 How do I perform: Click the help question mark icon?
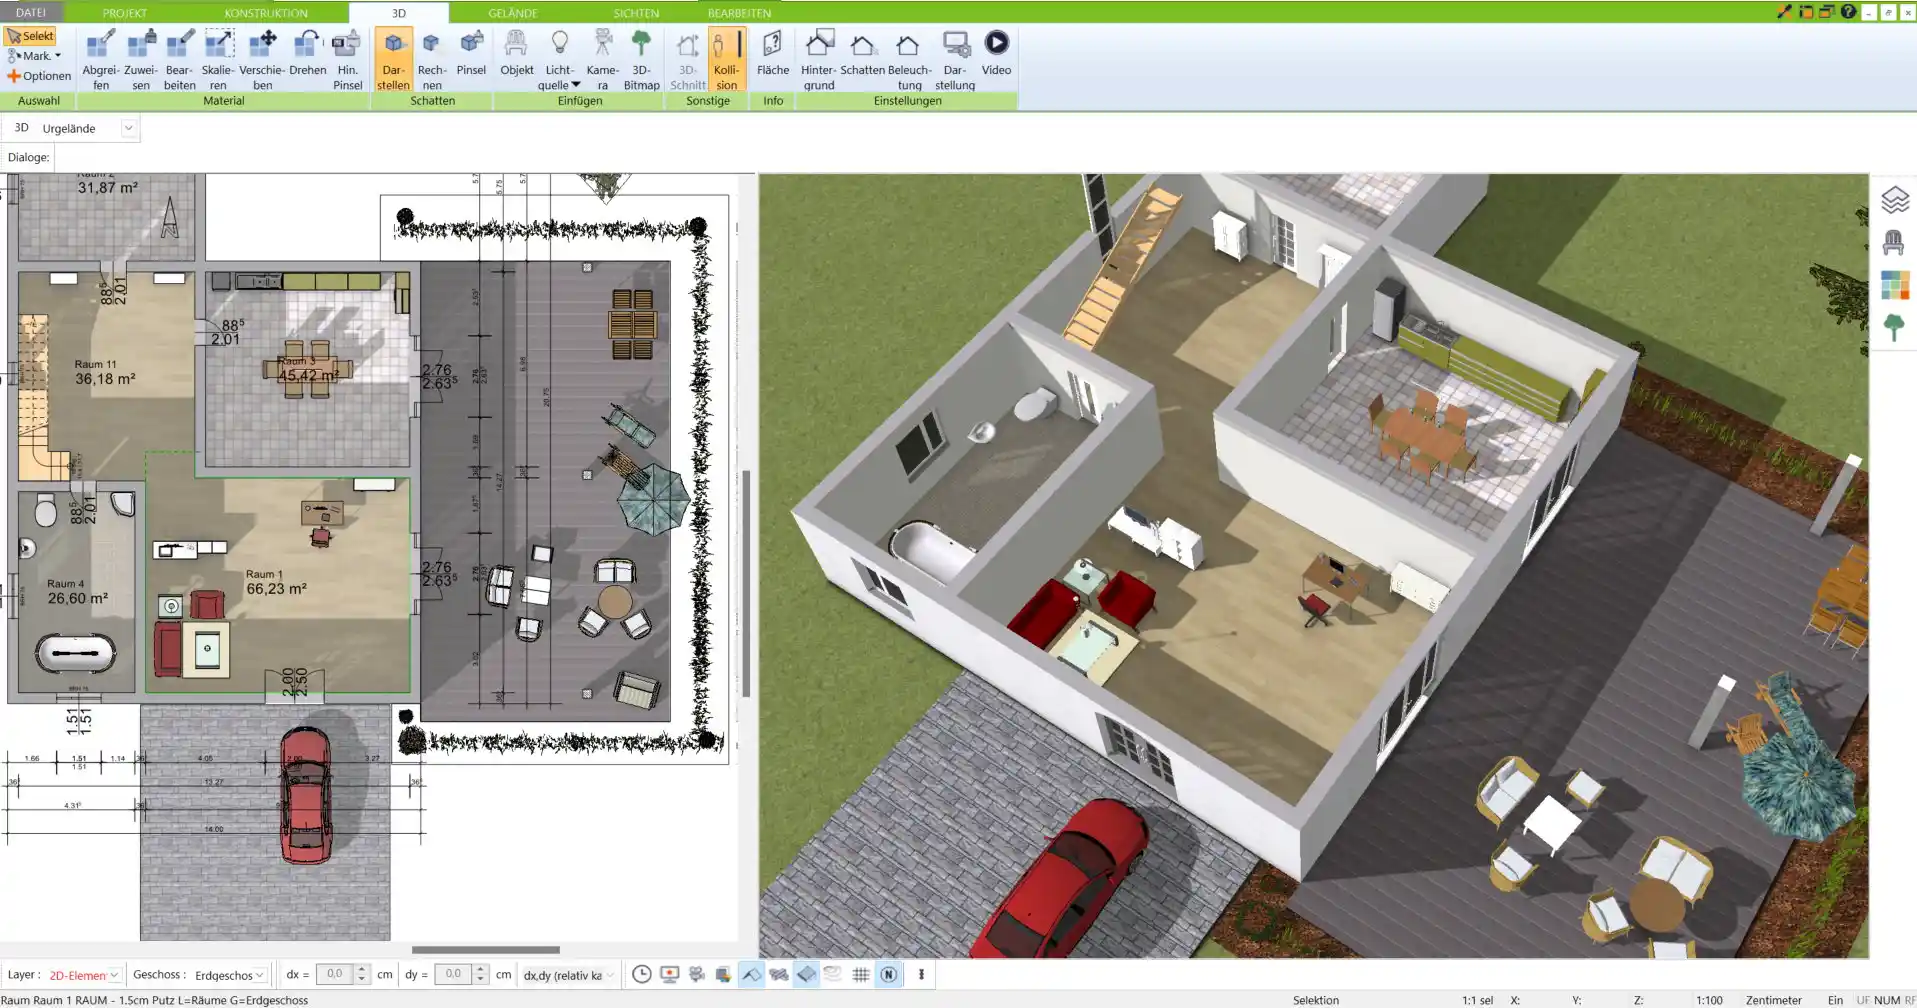point(1848,12)
